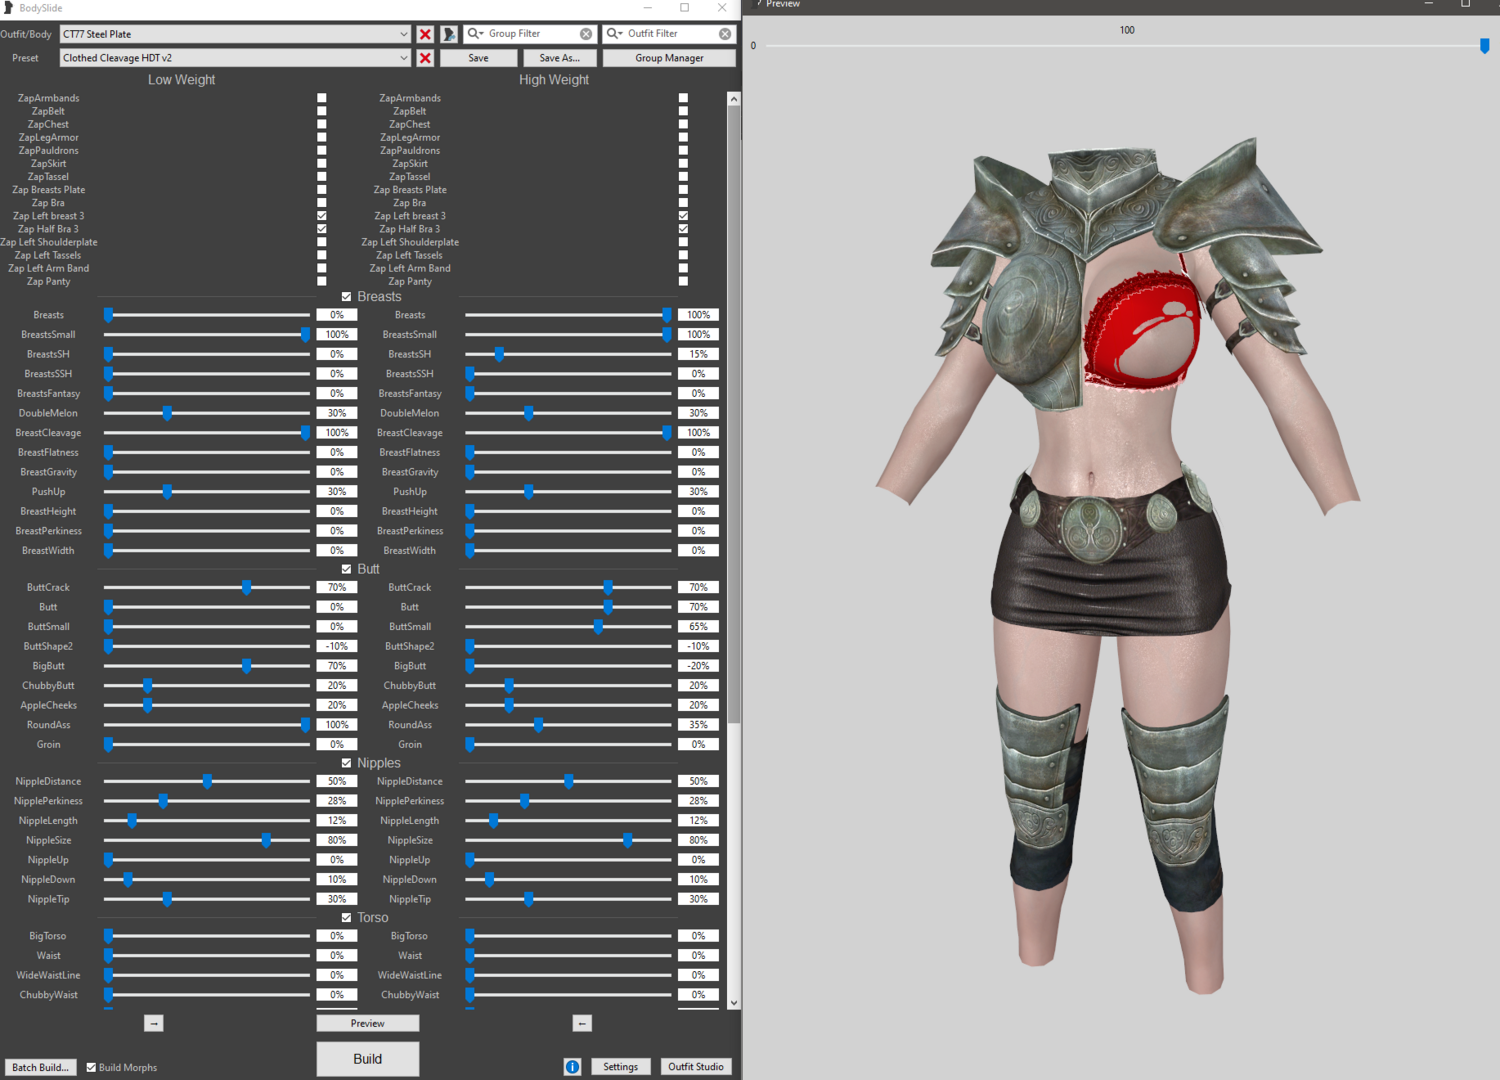Uncheck the Breasts category checkbox

(346, 297)
